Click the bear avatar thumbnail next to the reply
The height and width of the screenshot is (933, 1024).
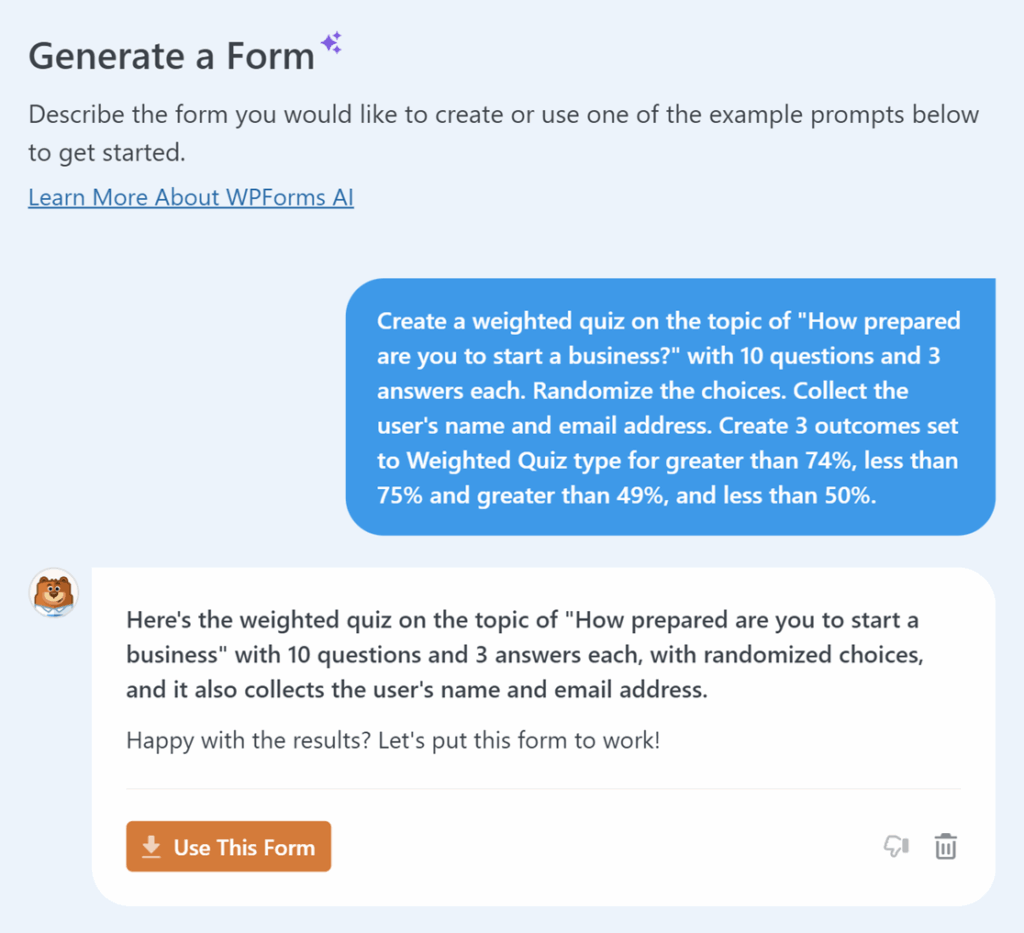(x=53, y=592)
